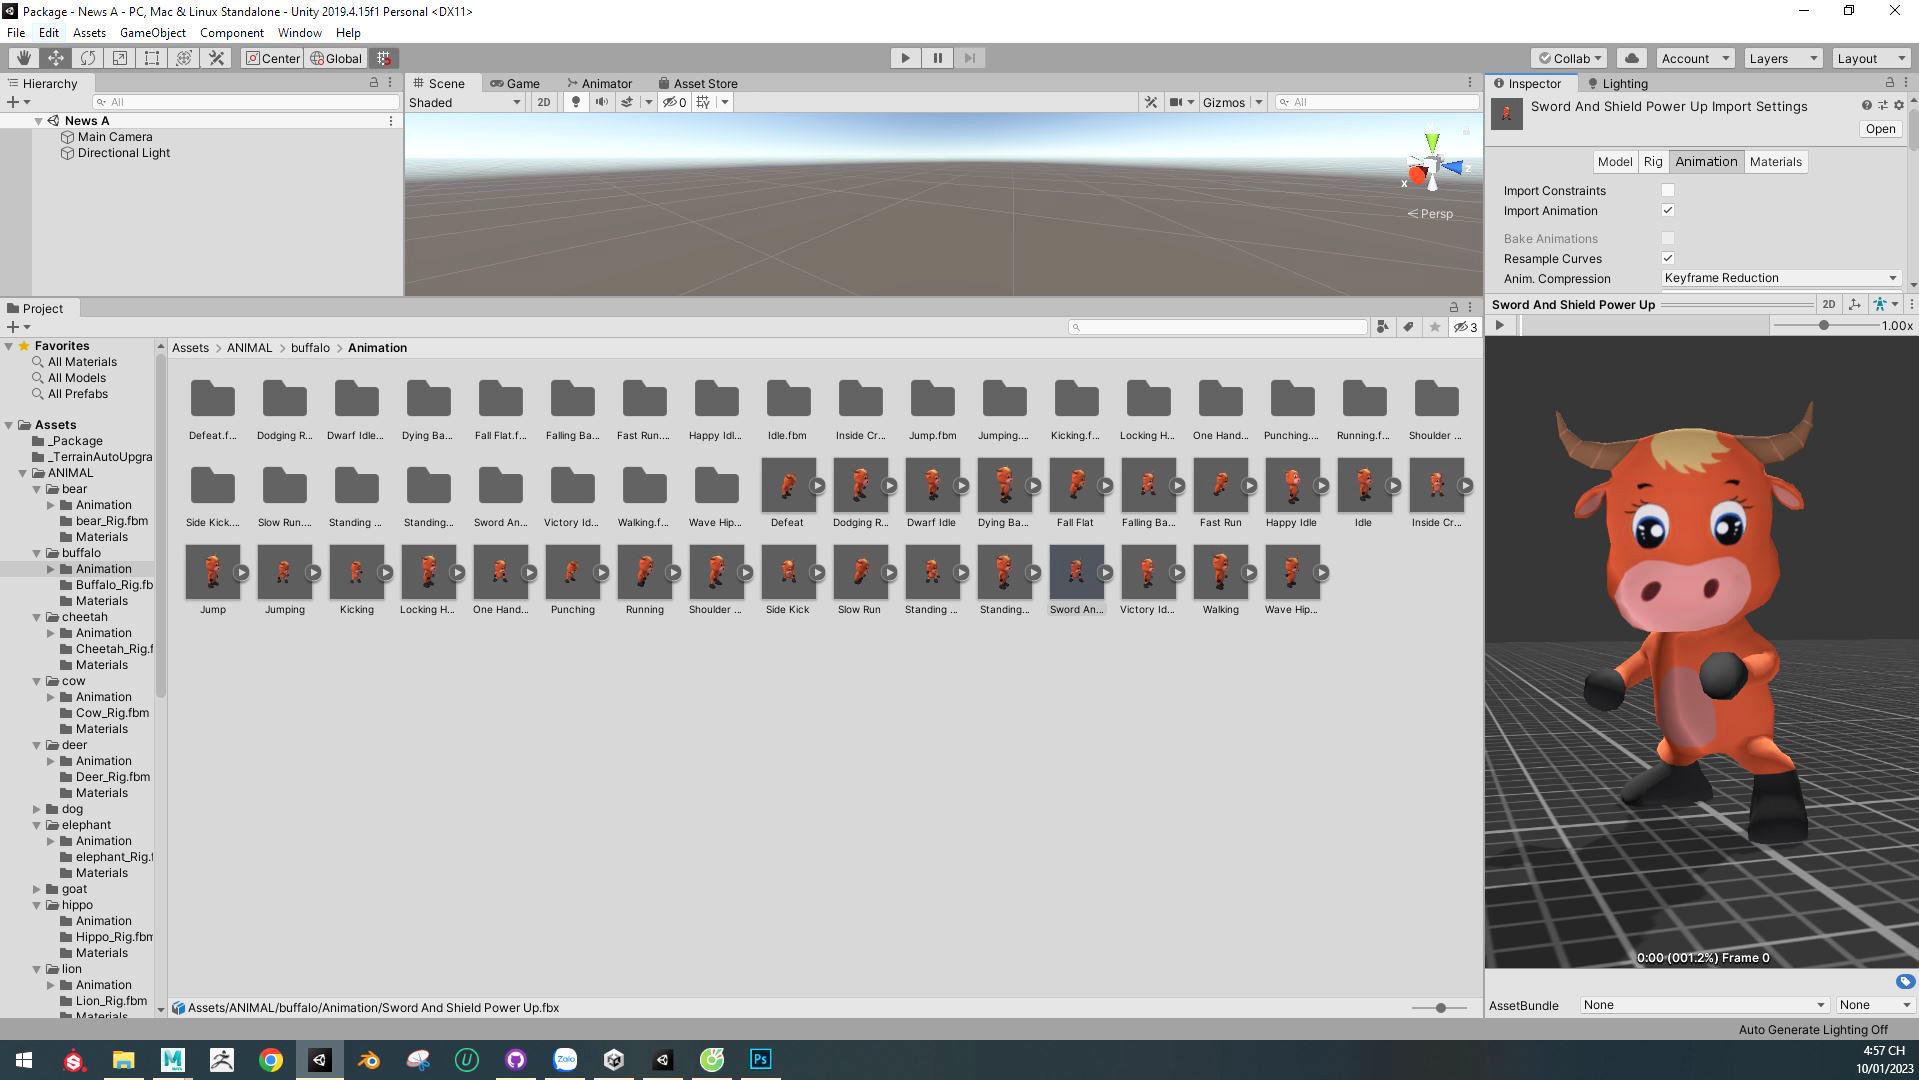Open the GameObject menu
Viewport: 1919px width, 1080px height.
click(152, 33)
